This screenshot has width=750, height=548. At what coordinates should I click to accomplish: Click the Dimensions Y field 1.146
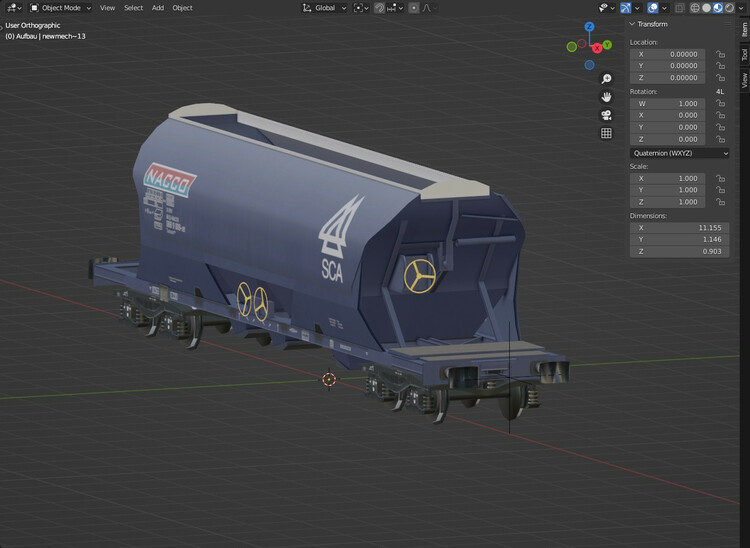(679, 239)
